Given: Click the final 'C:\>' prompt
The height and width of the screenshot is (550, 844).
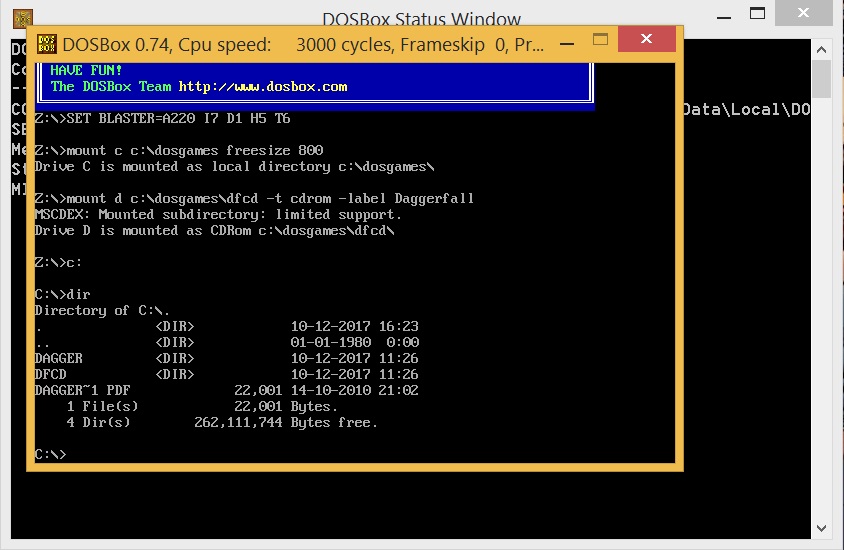Looking at the screenshot, I should click(x=51, y=454).
